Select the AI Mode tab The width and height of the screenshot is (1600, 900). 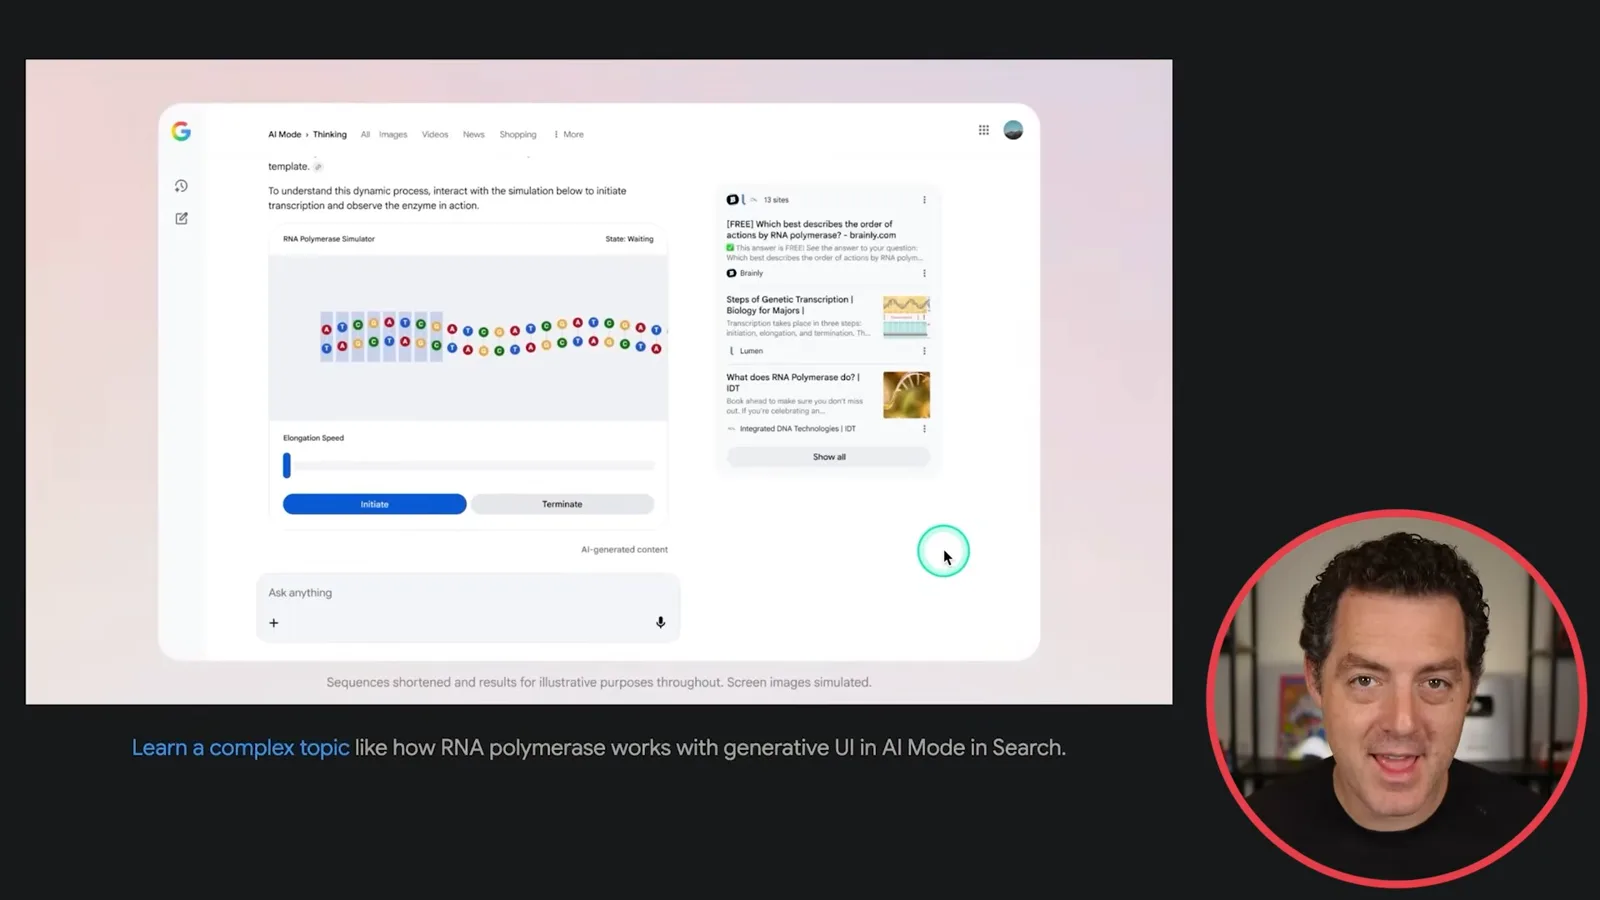click(284, 134)
